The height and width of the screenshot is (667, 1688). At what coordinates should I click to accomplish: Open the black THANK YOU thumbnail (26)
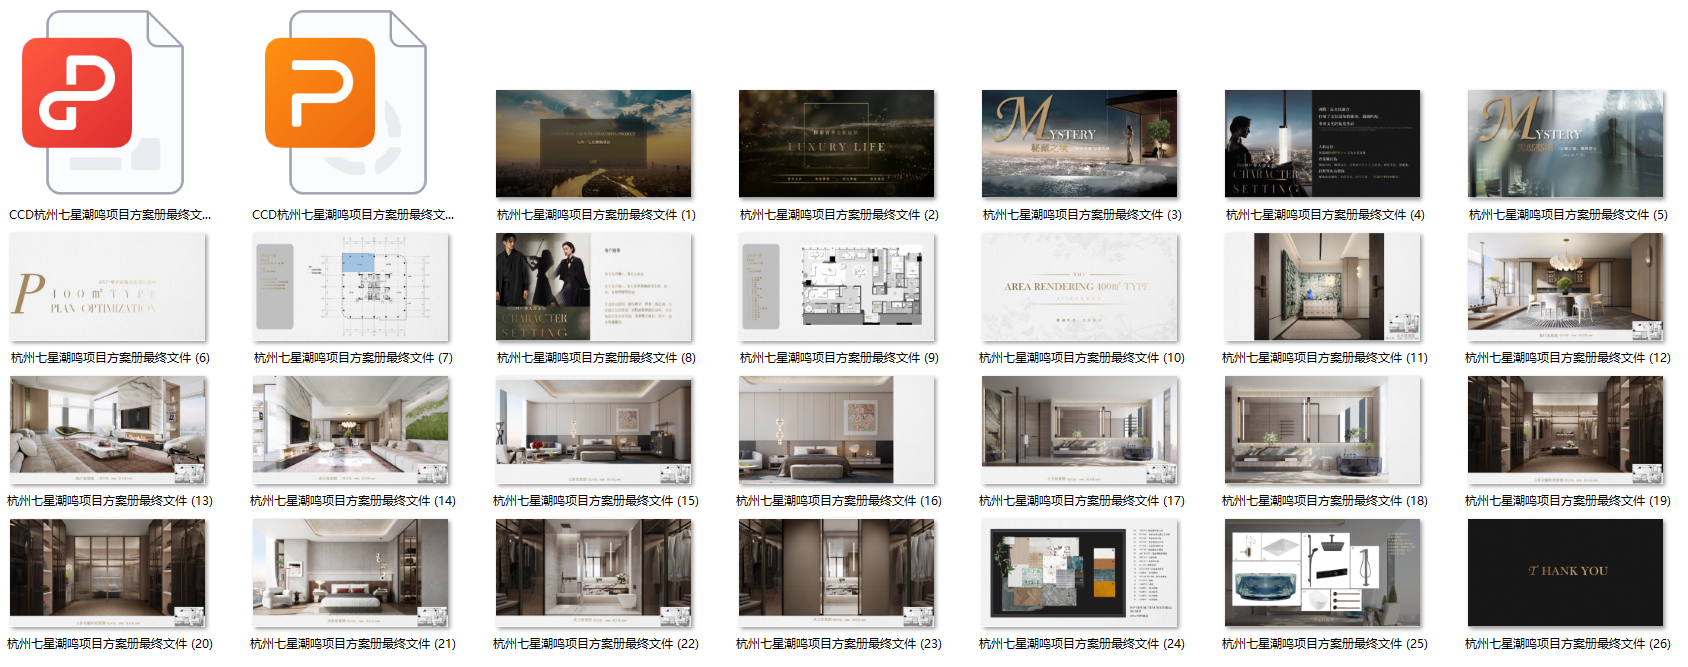pyautogui.click(x=1565, y=574)
